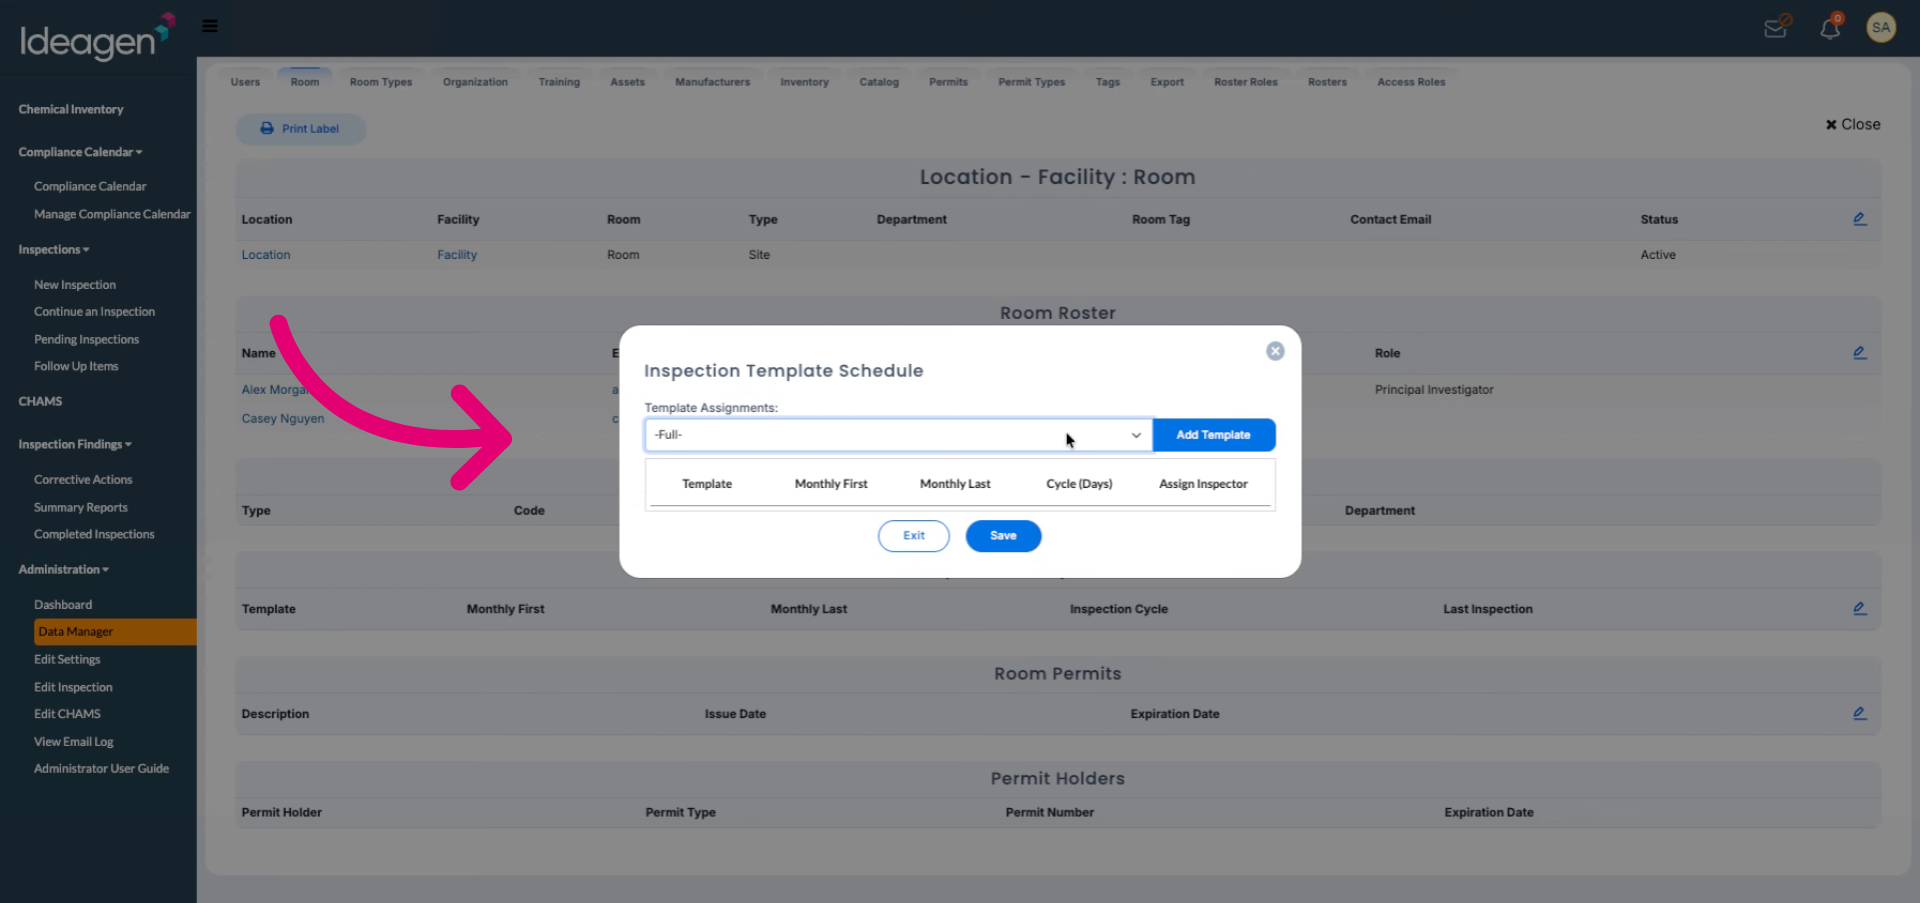Open Follow Up Items in sidebar
This screenshot has width=1920, height=903.
[76, 367]
